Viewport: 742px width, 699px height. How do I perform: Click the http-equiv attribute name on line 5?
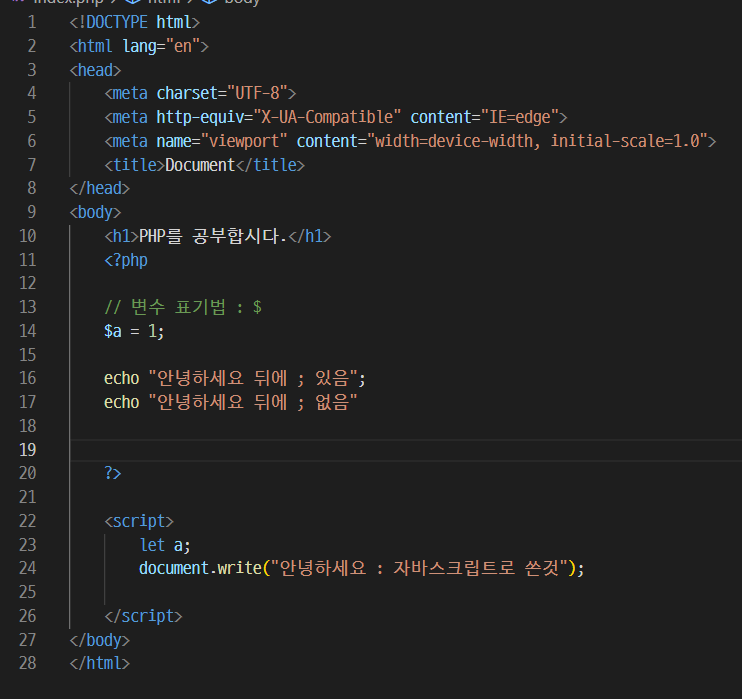[200, 117]
